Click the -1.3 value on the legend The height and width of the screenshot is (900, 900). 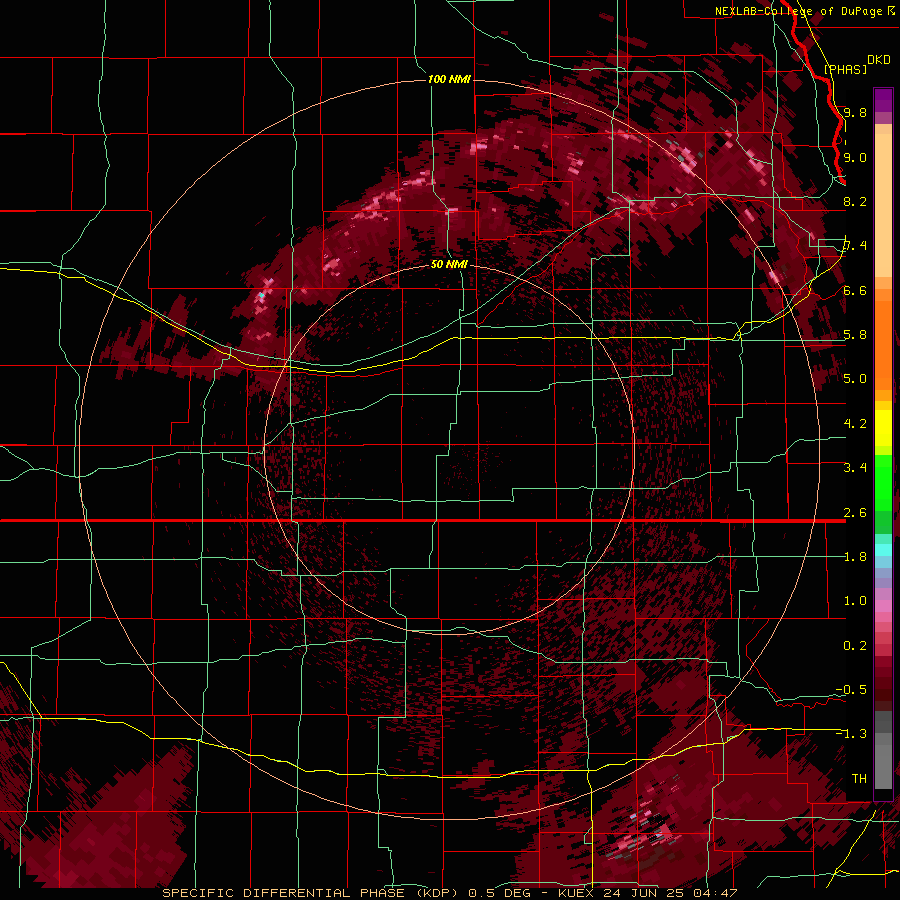(x=851, y=734)
